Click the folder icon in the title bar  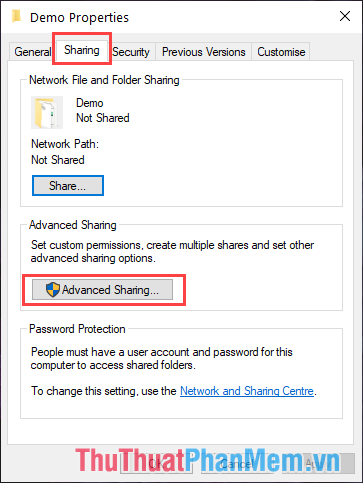[16, 16]
